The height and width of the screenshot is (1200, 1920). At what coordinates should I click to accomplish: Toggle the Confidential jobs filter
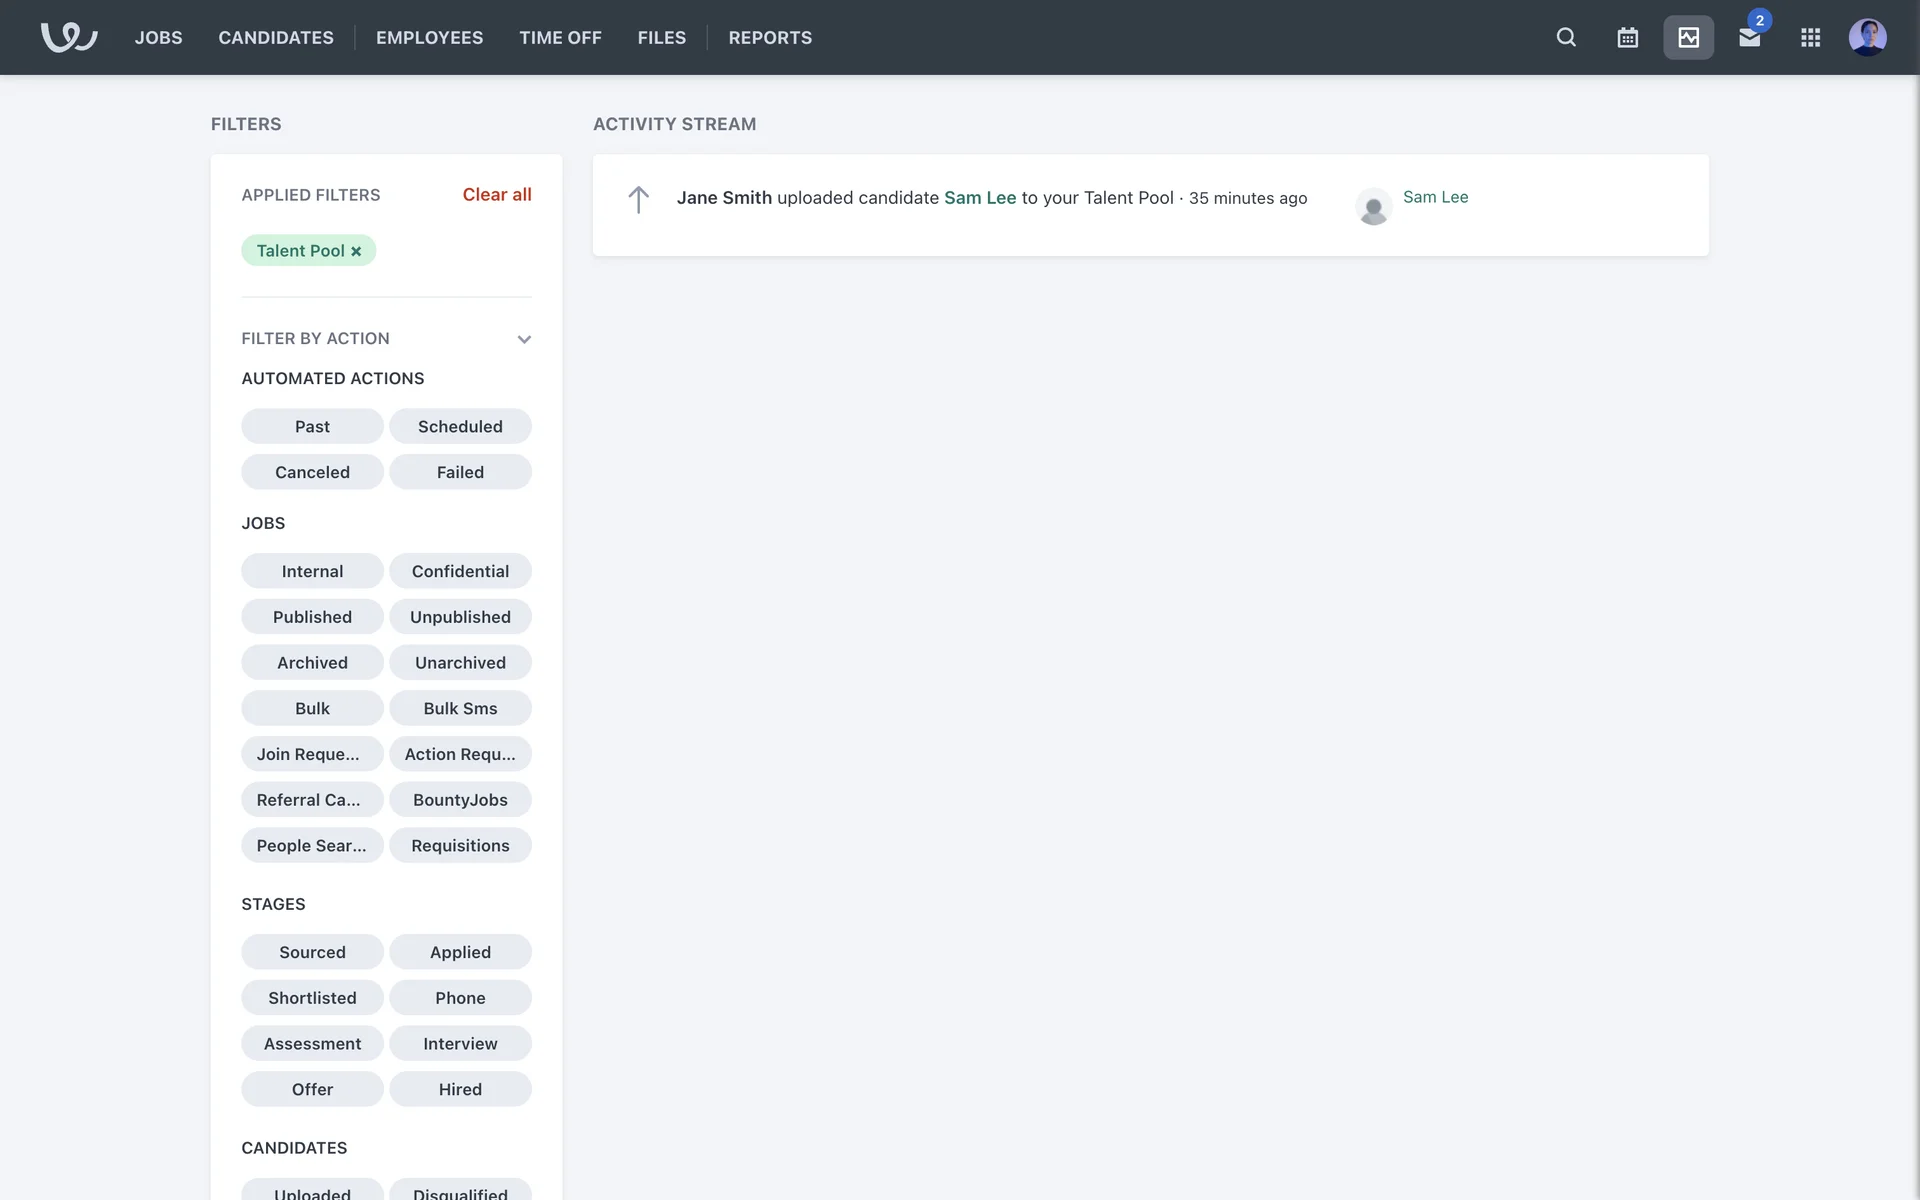point(460,571)
